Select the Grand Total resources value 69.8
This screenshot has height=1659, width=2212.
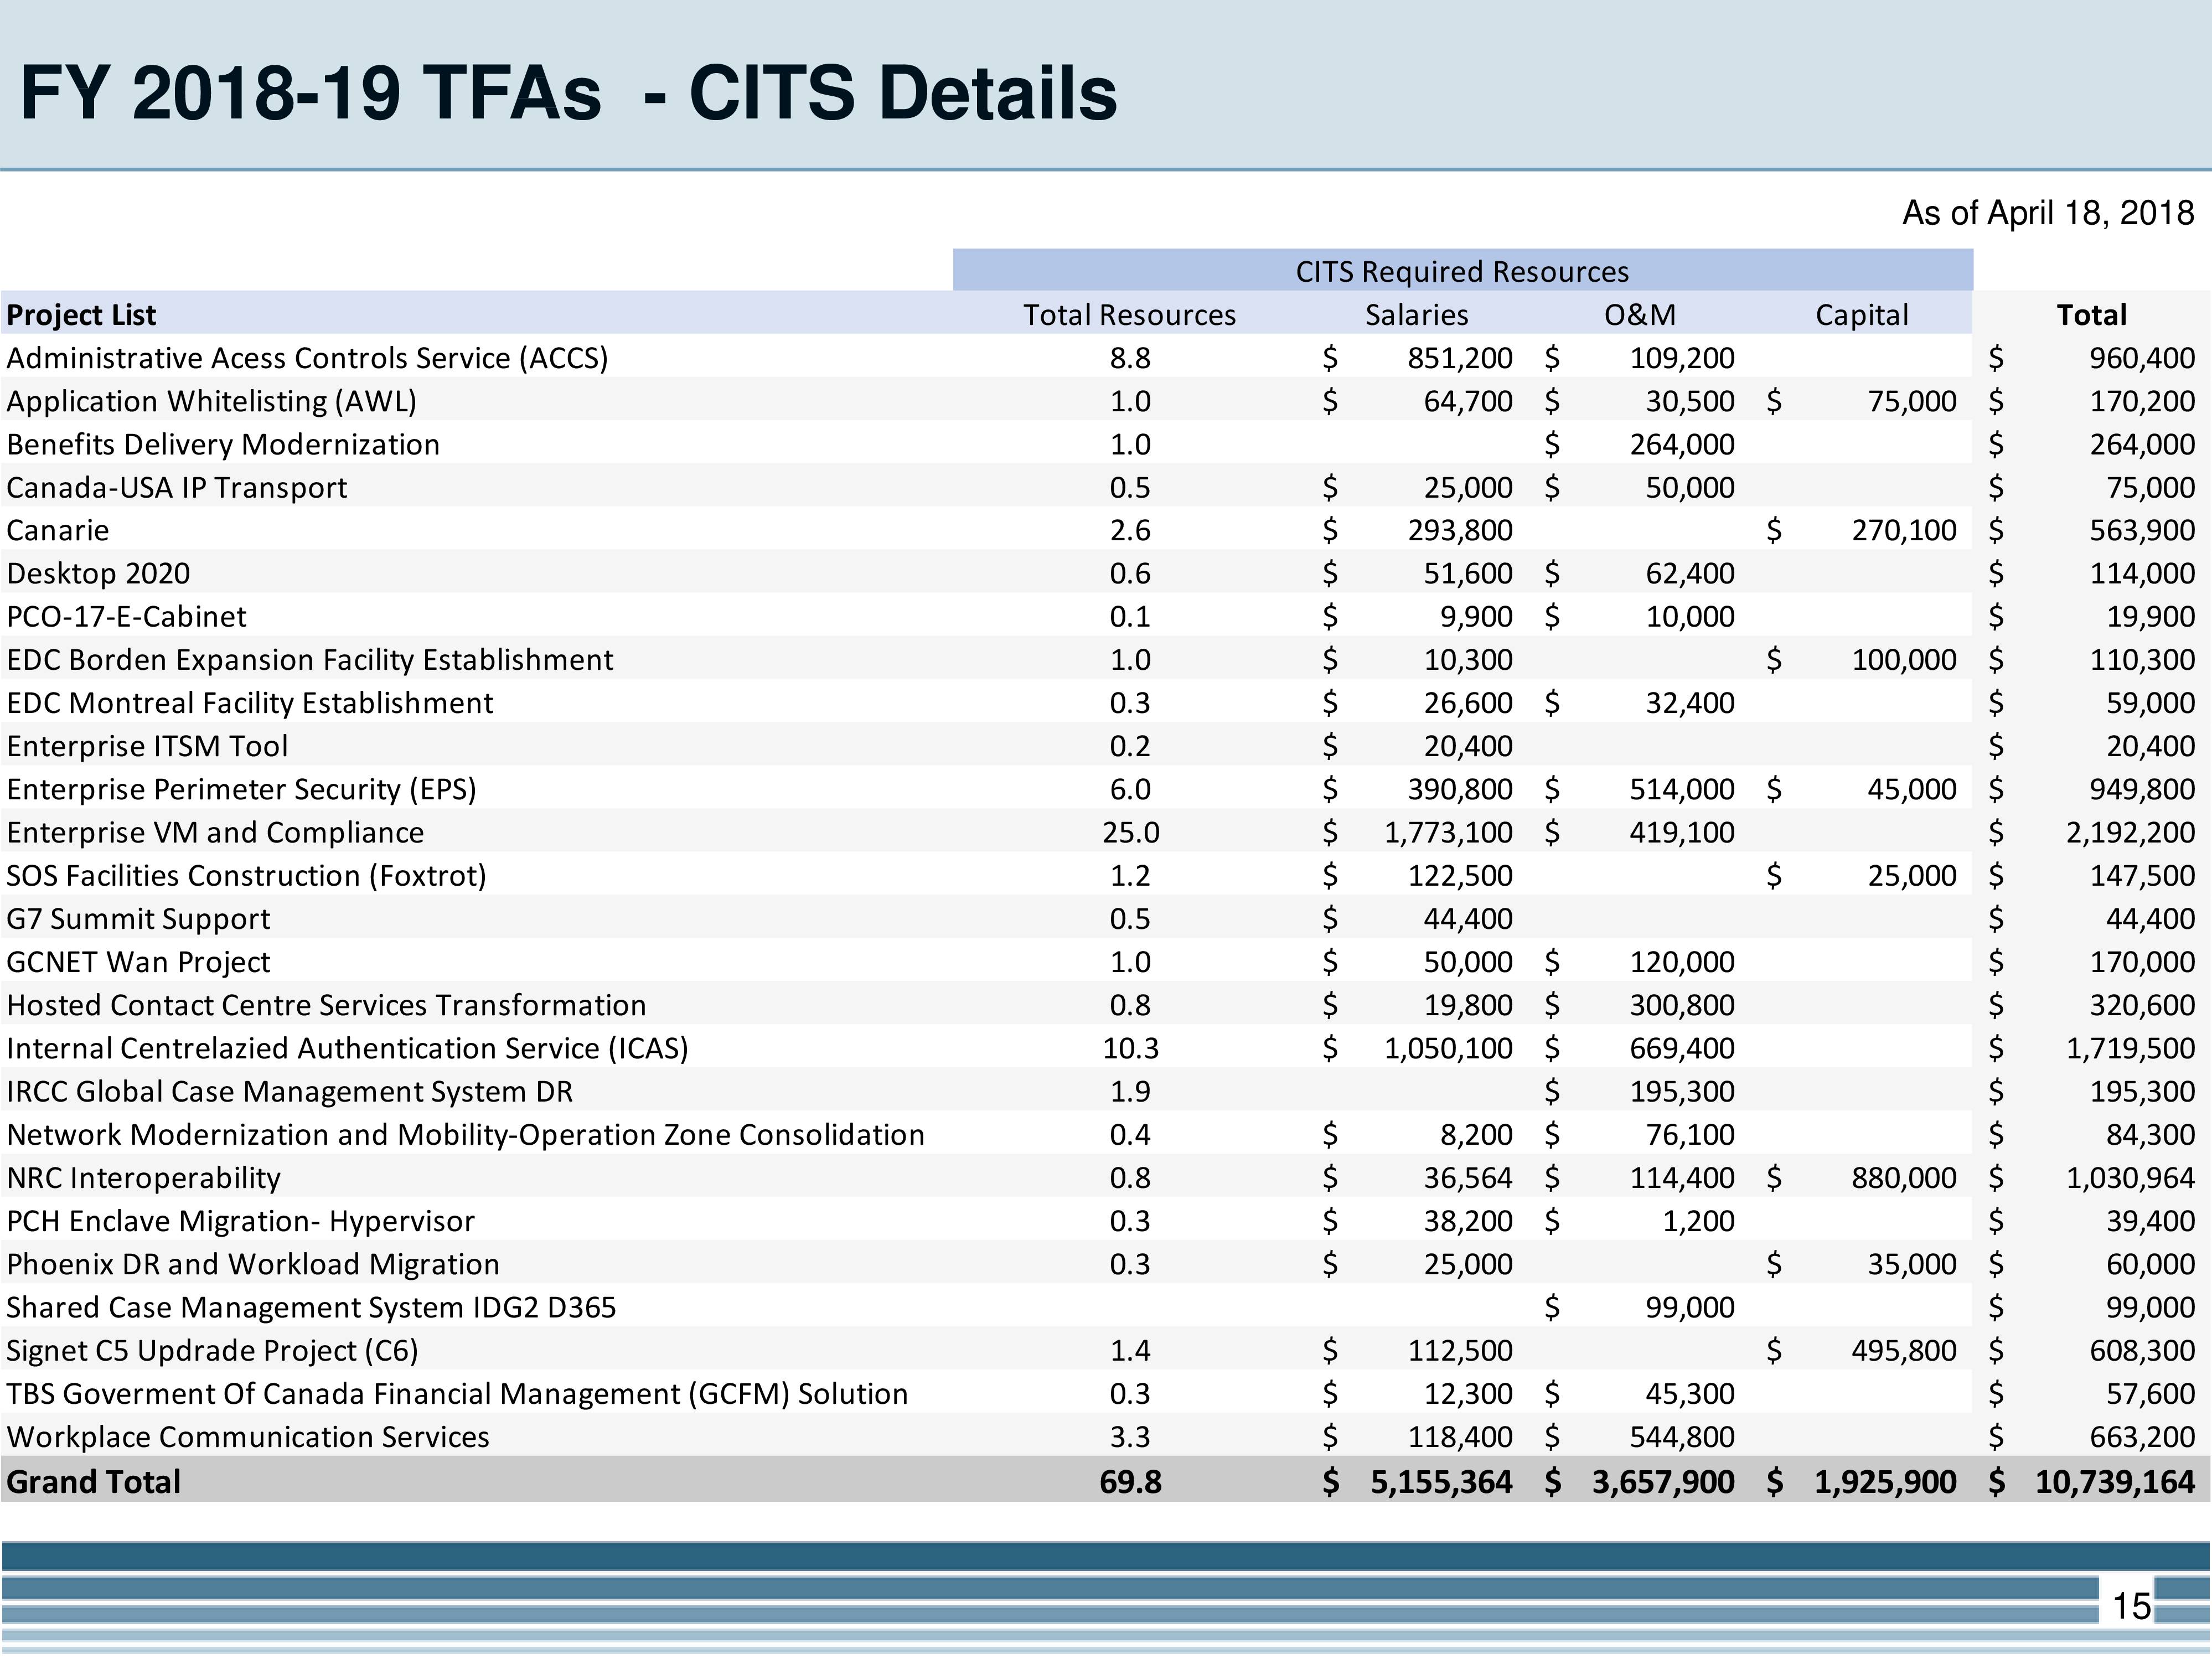point(1130,1481)
